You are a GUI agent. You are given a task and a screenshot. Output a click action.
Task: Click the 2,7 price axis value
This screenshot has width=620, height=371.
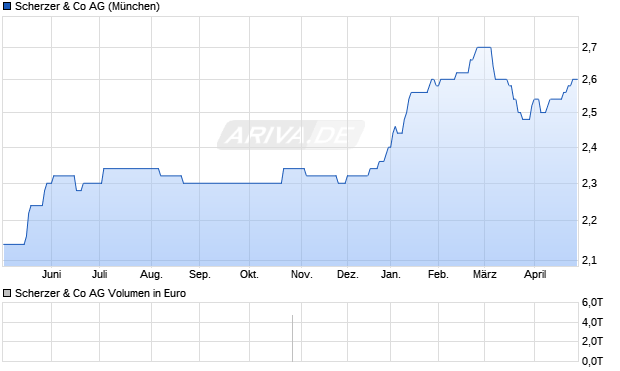tap(590, 47)
